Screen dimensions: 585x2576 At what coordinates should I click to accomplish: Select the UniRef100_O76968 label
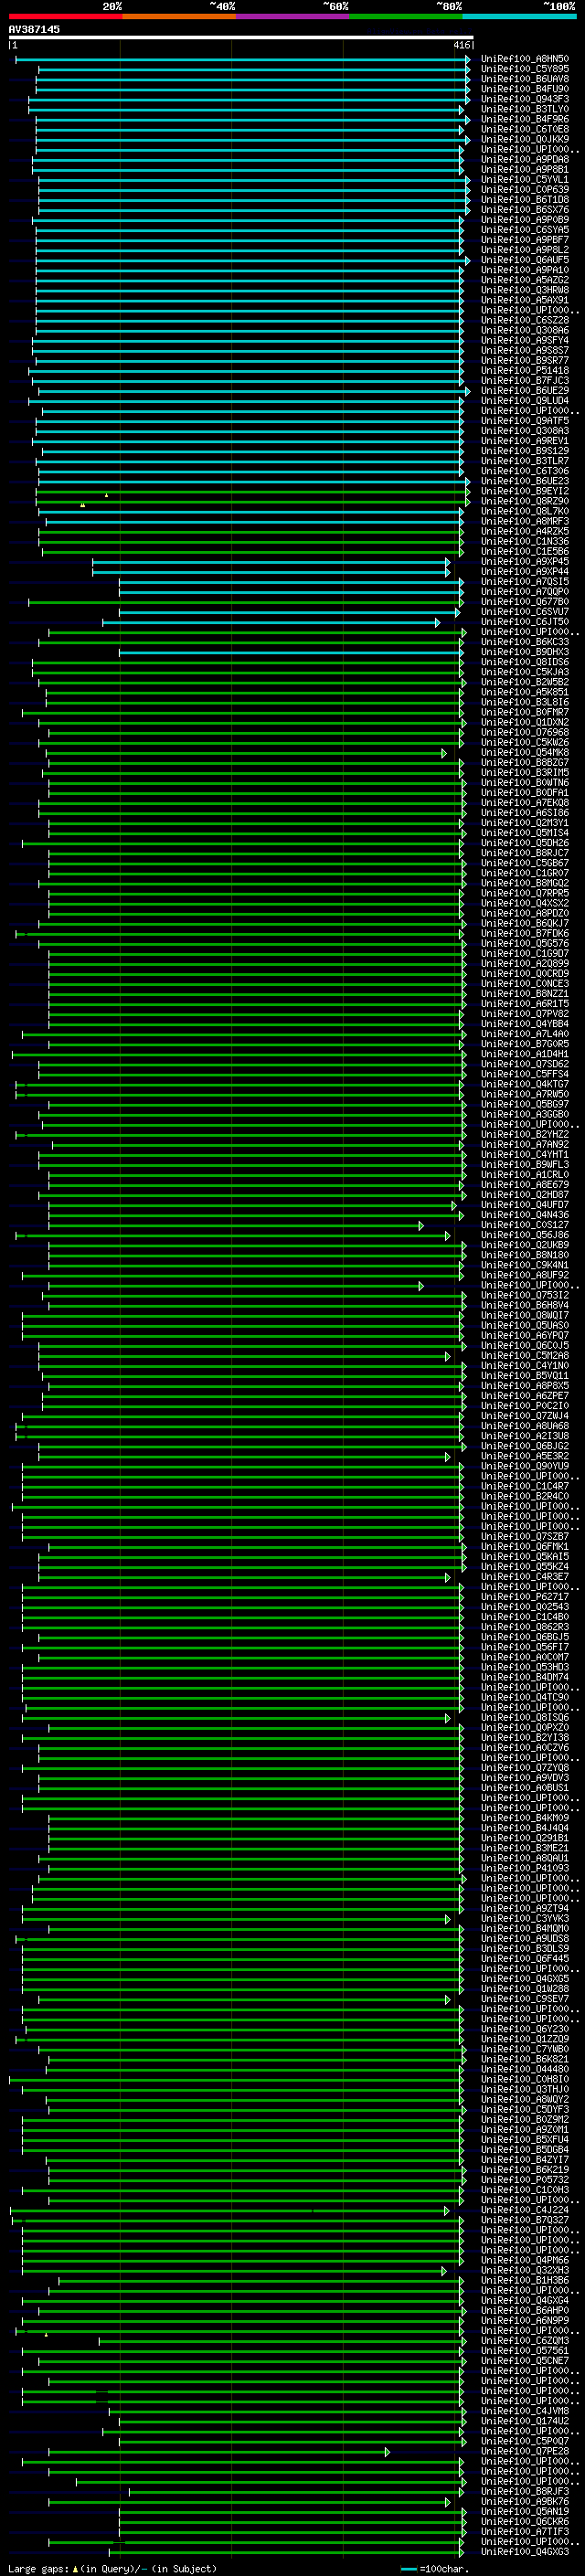point(525,732)
